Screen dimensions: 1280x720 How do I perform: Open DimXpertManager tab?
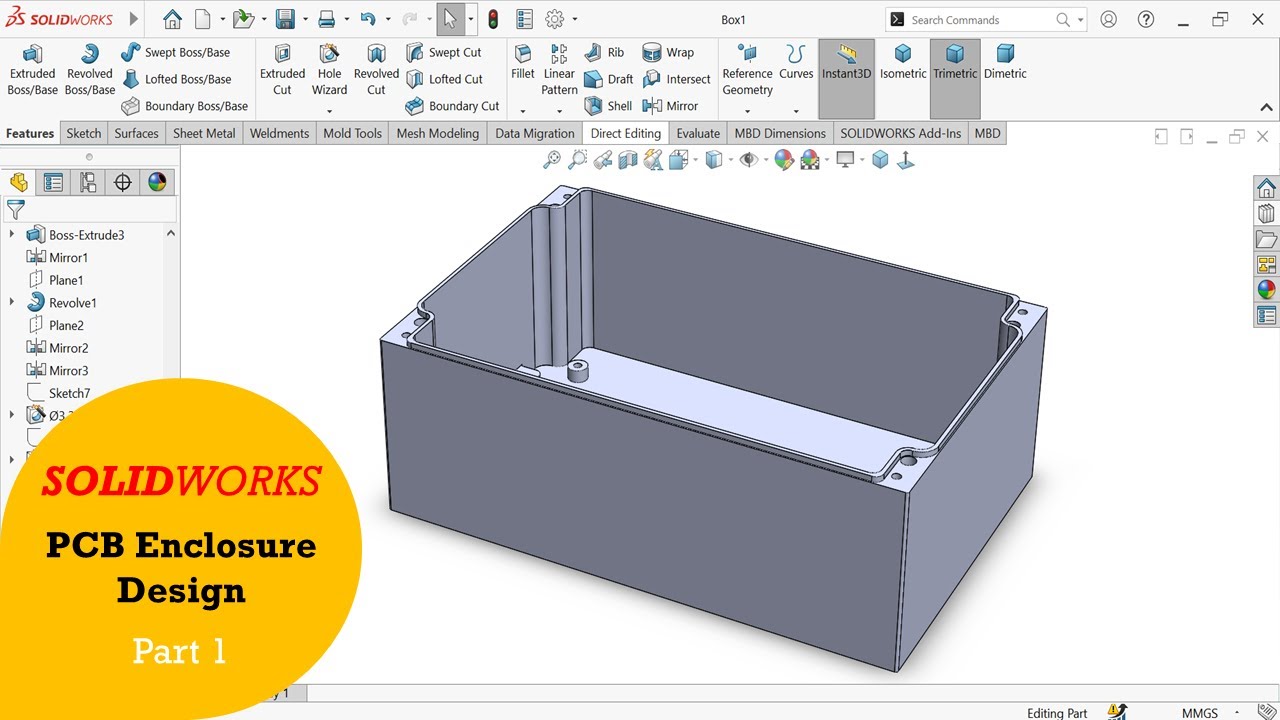pyautogui.click(x=123, y=182)
